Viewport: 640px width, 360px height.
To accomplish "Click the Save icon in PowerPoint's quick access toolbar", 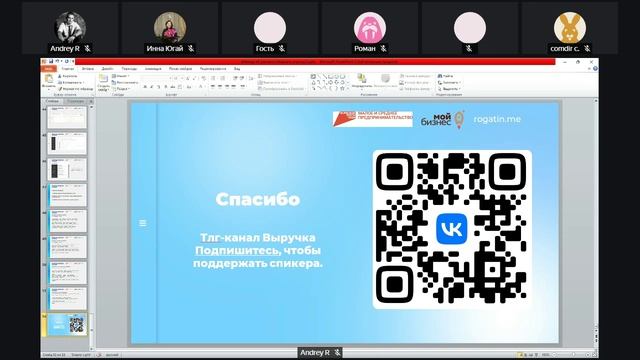I will pyautogui.click(x=51, y=62).
